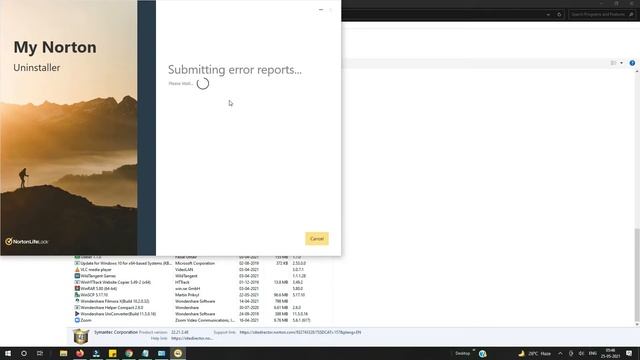Open ENG language indicator

pyautogui.click(x=593, y=353)
